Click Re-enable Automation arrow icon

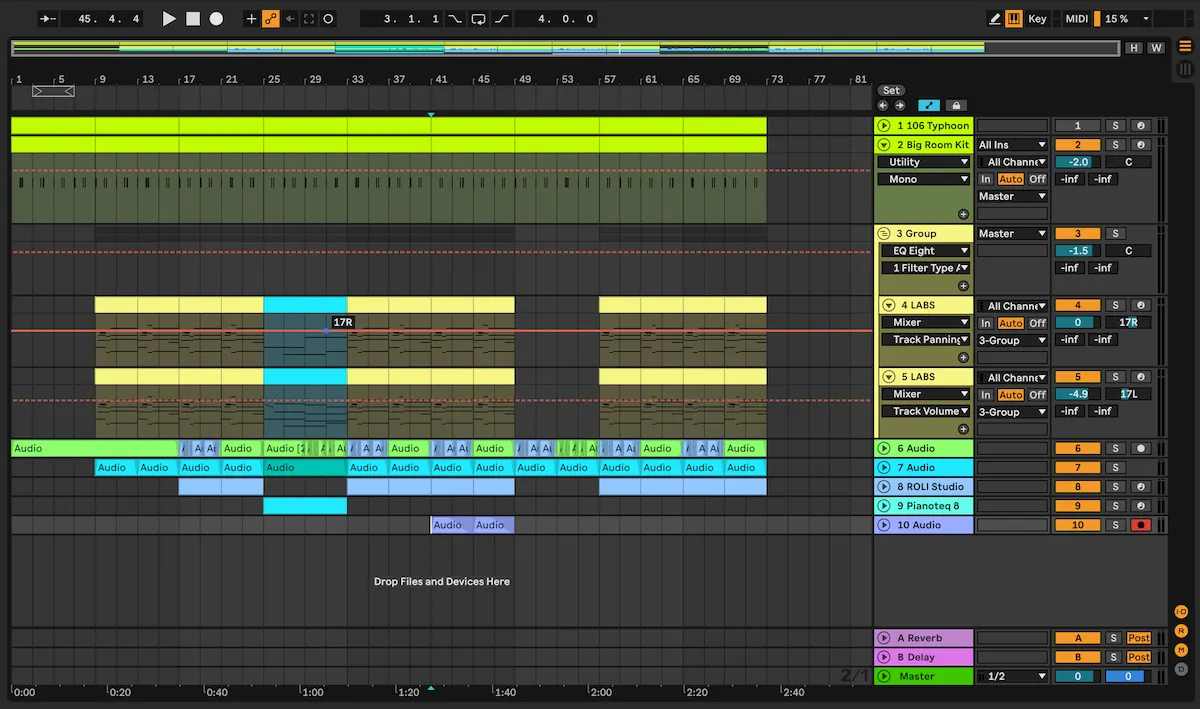tap(290, 19)
